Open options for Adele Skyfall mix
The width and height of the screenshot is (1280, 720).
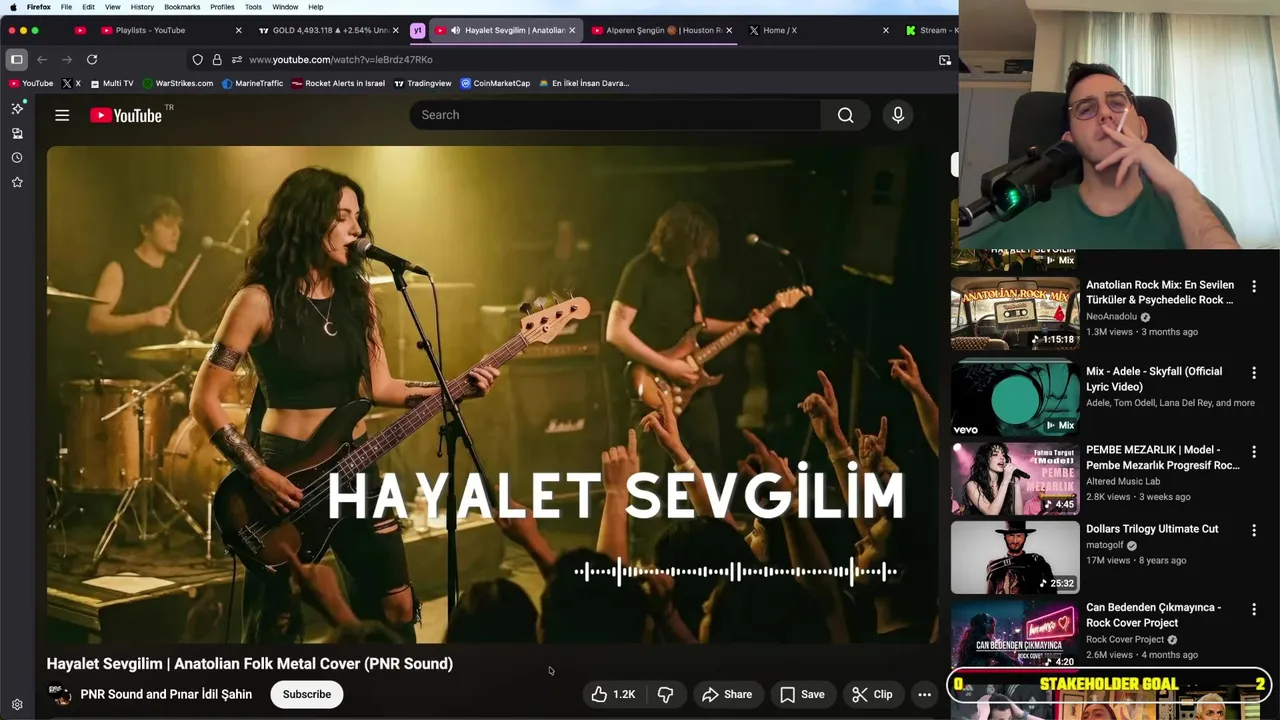(x=1254, y=373)
